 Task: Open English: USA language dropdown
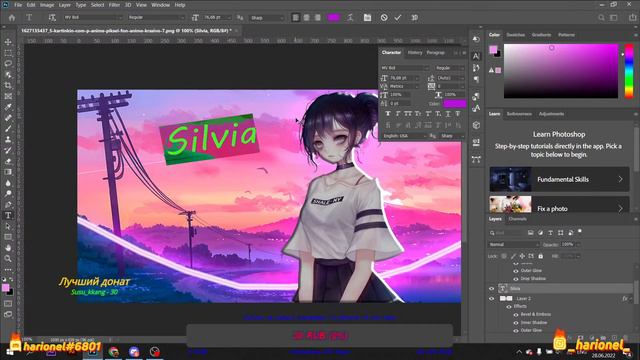pos(404,136)
